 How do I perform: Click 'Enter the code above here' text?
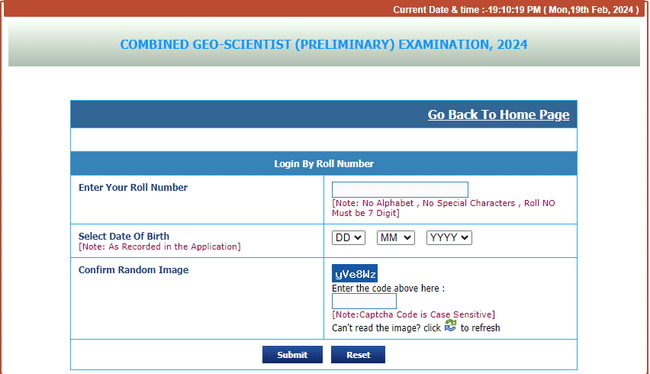click(x=388, y=288)
